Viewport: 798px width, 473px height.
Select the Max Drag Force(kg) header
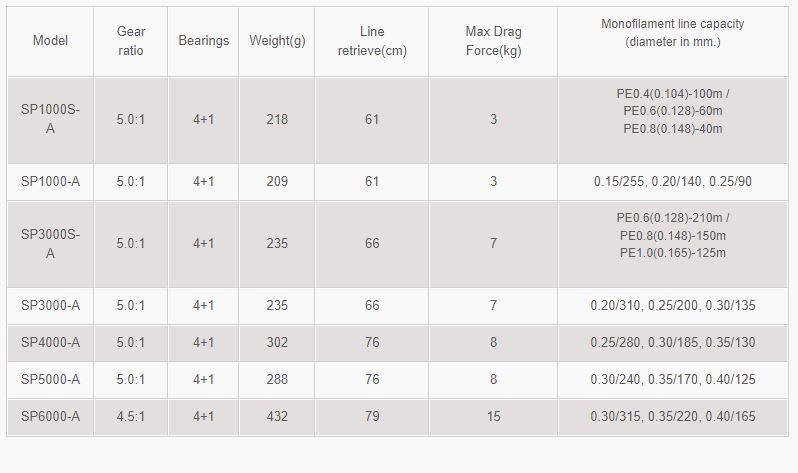[x=493, y=41]
